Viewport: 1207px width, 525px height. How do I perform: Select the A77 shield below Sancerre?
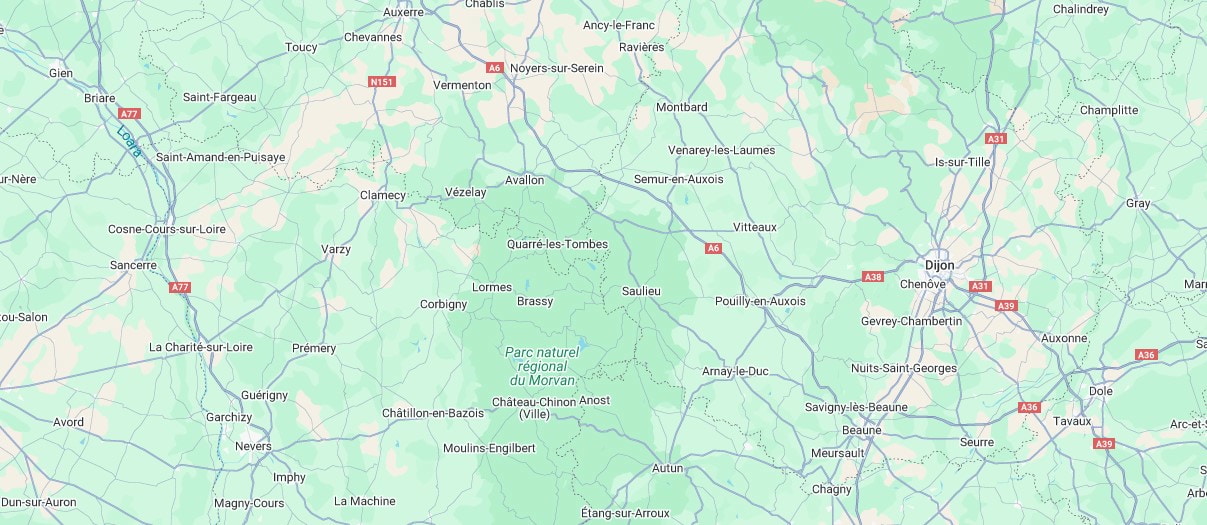coord(180,287)
